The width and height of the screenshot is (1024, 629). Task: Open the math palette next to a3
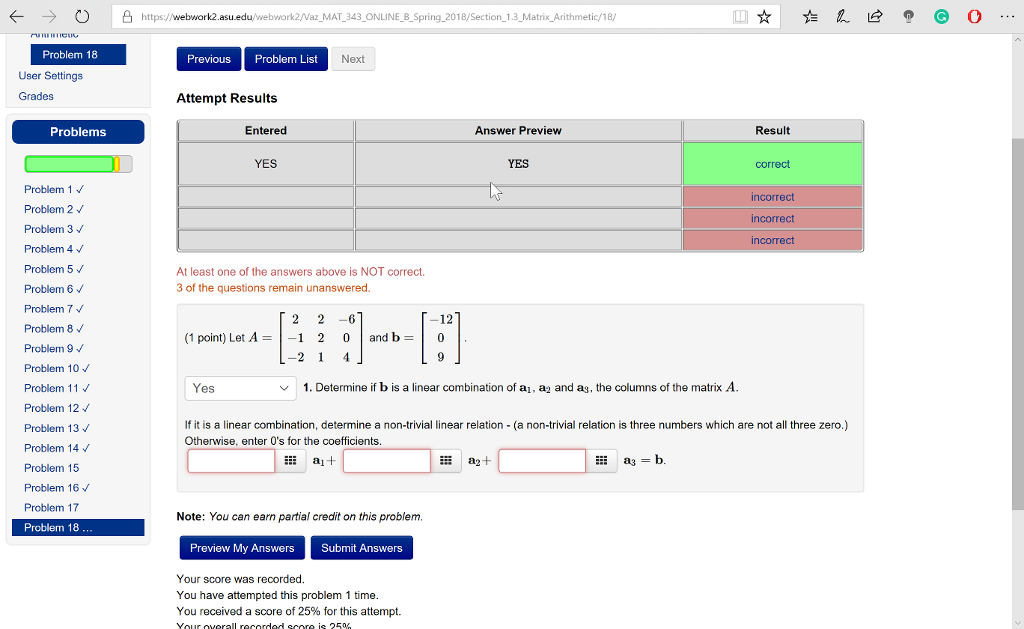[601, 460]
